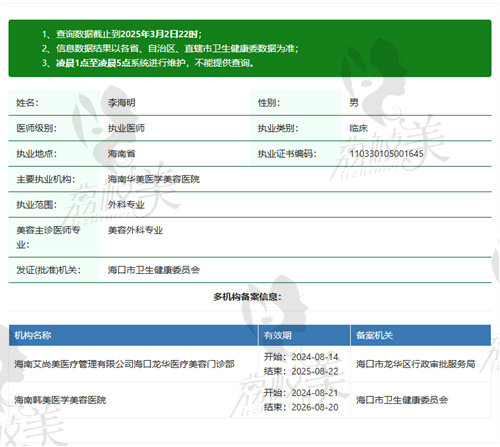The height and width of the screenshot is (447, 500).
Task: Click the 执业范围 label
Action: click(36, 204)
